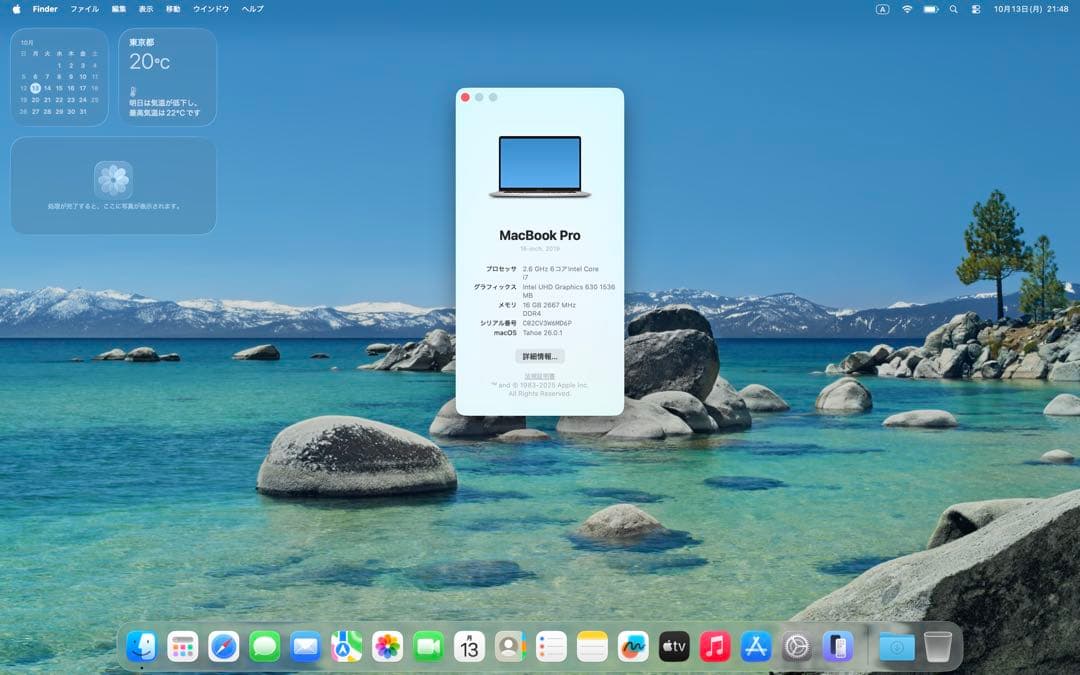Open Spotlight via the magnifying glass icon

954,9
